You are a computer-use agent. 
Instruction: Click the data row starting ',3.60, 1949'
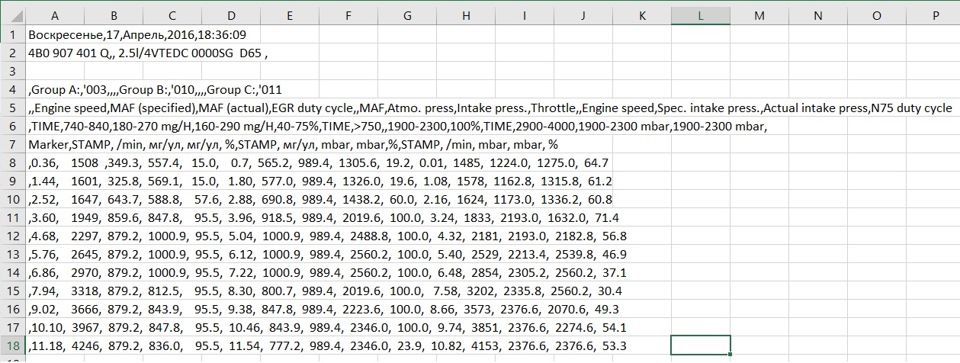[x=324, y=218]
